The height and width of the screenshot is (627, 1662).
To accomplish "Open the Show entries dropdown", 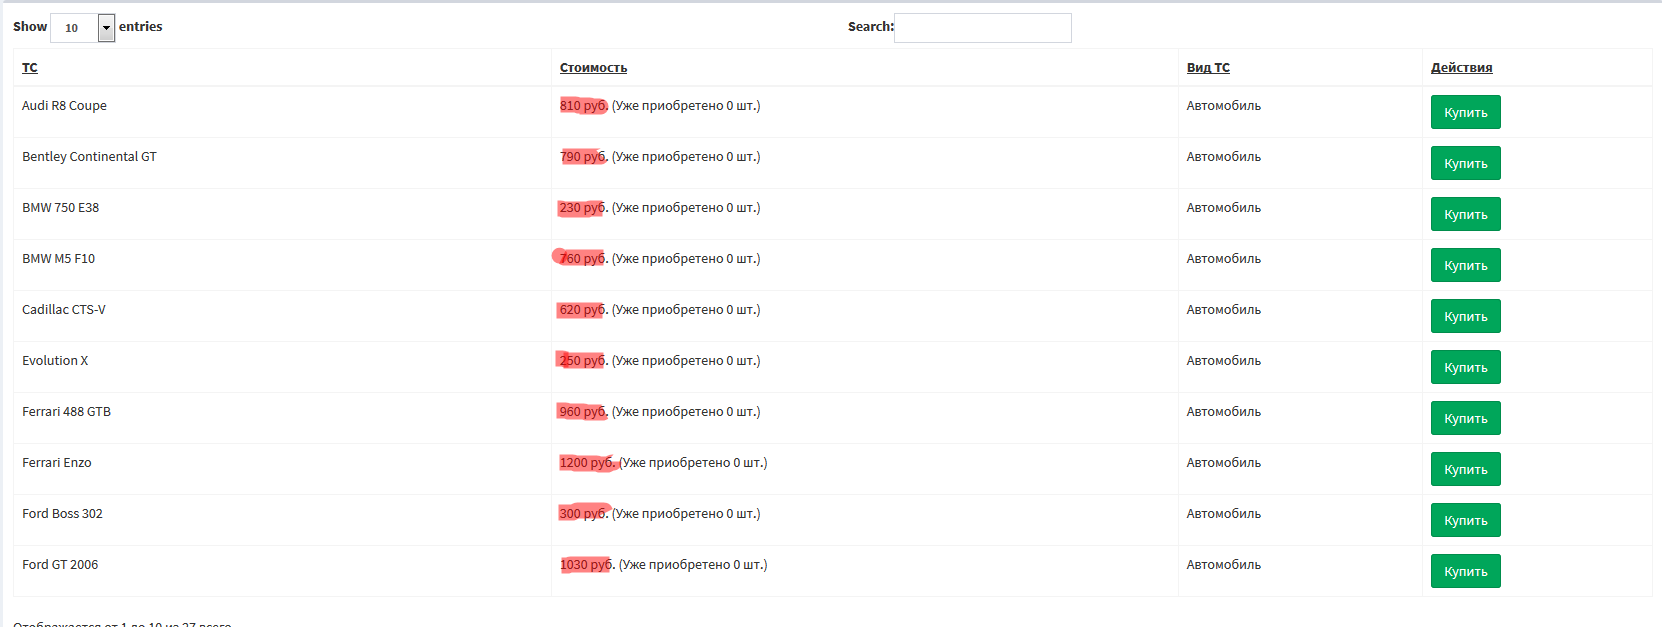I will 83,27.
